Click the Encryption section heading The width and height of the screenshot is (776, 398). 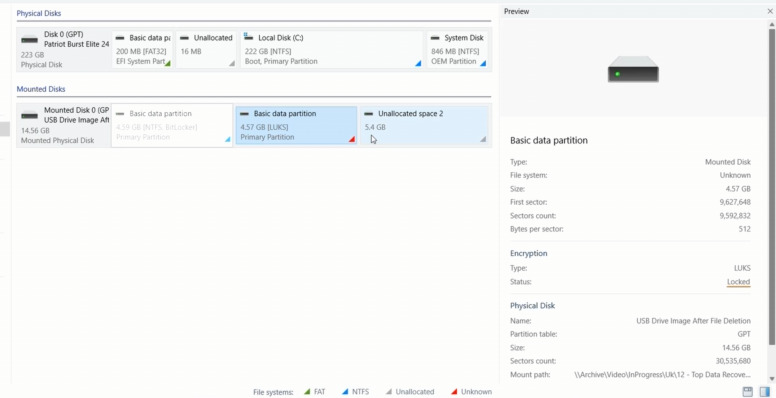click(529, 253)
